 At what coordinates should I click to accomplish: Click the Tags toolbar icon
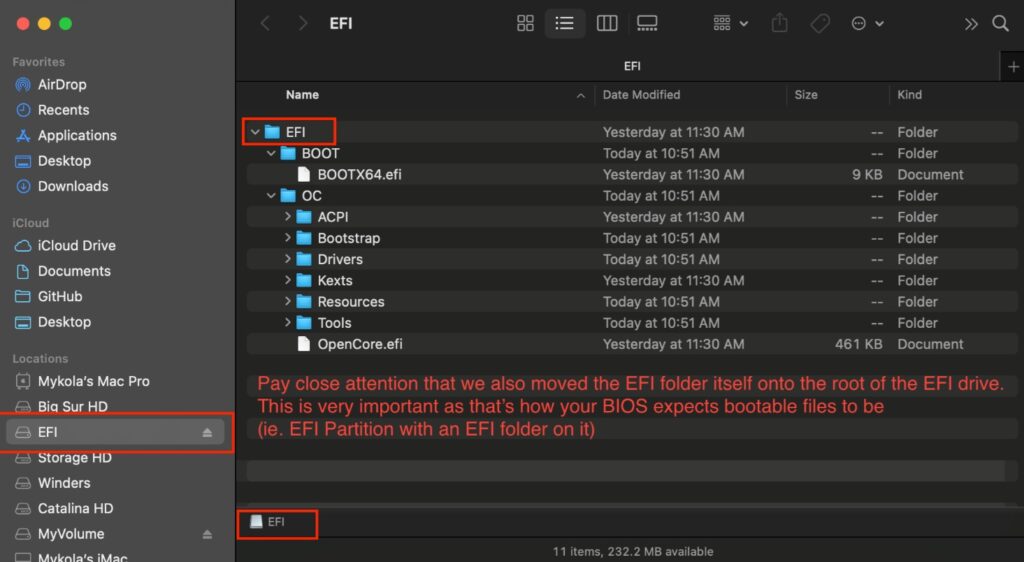pyautogui.click(x=820, y=23)
